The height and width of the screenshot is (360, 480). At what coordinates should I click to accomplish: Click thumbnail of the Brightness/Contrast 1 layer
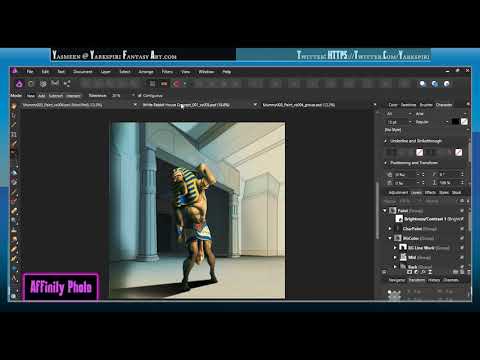399,219
